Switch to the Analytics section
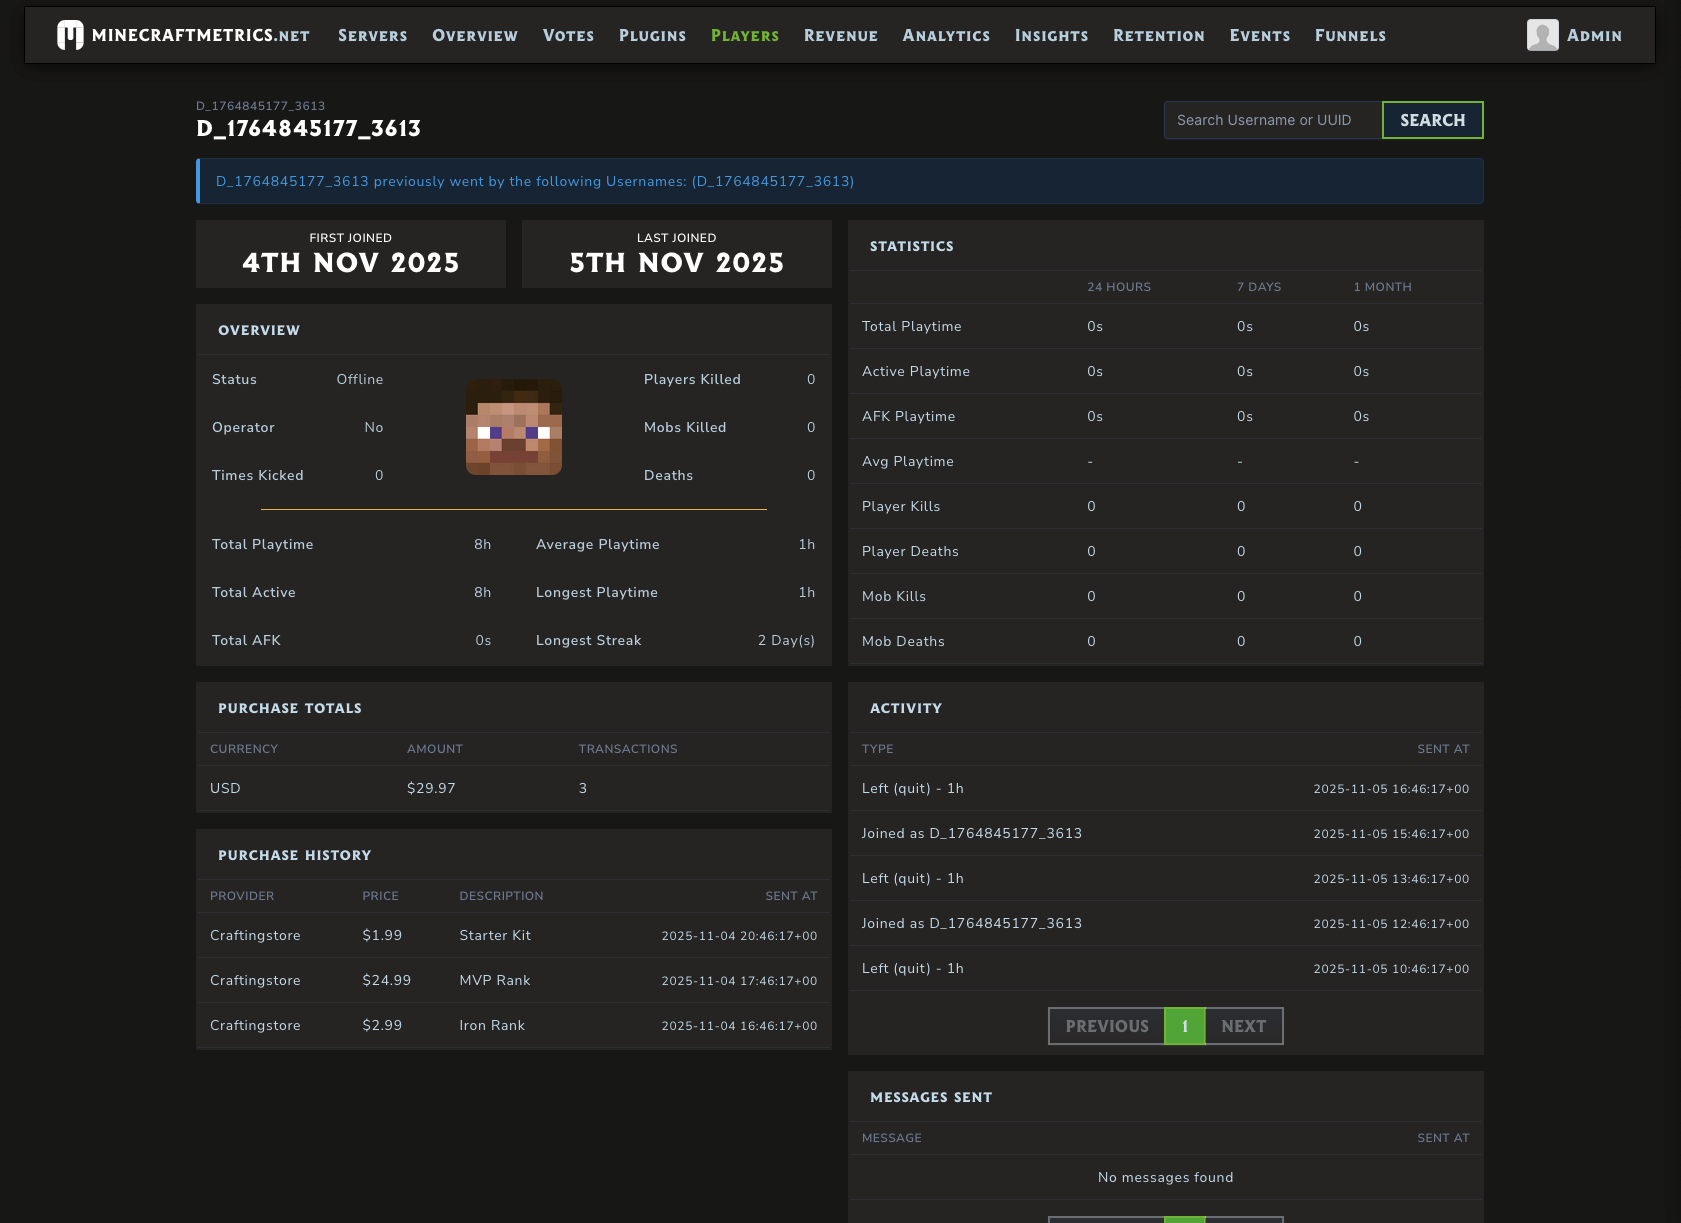Viewport: 1681px width, 1223px height. click(x=946, y=36)
